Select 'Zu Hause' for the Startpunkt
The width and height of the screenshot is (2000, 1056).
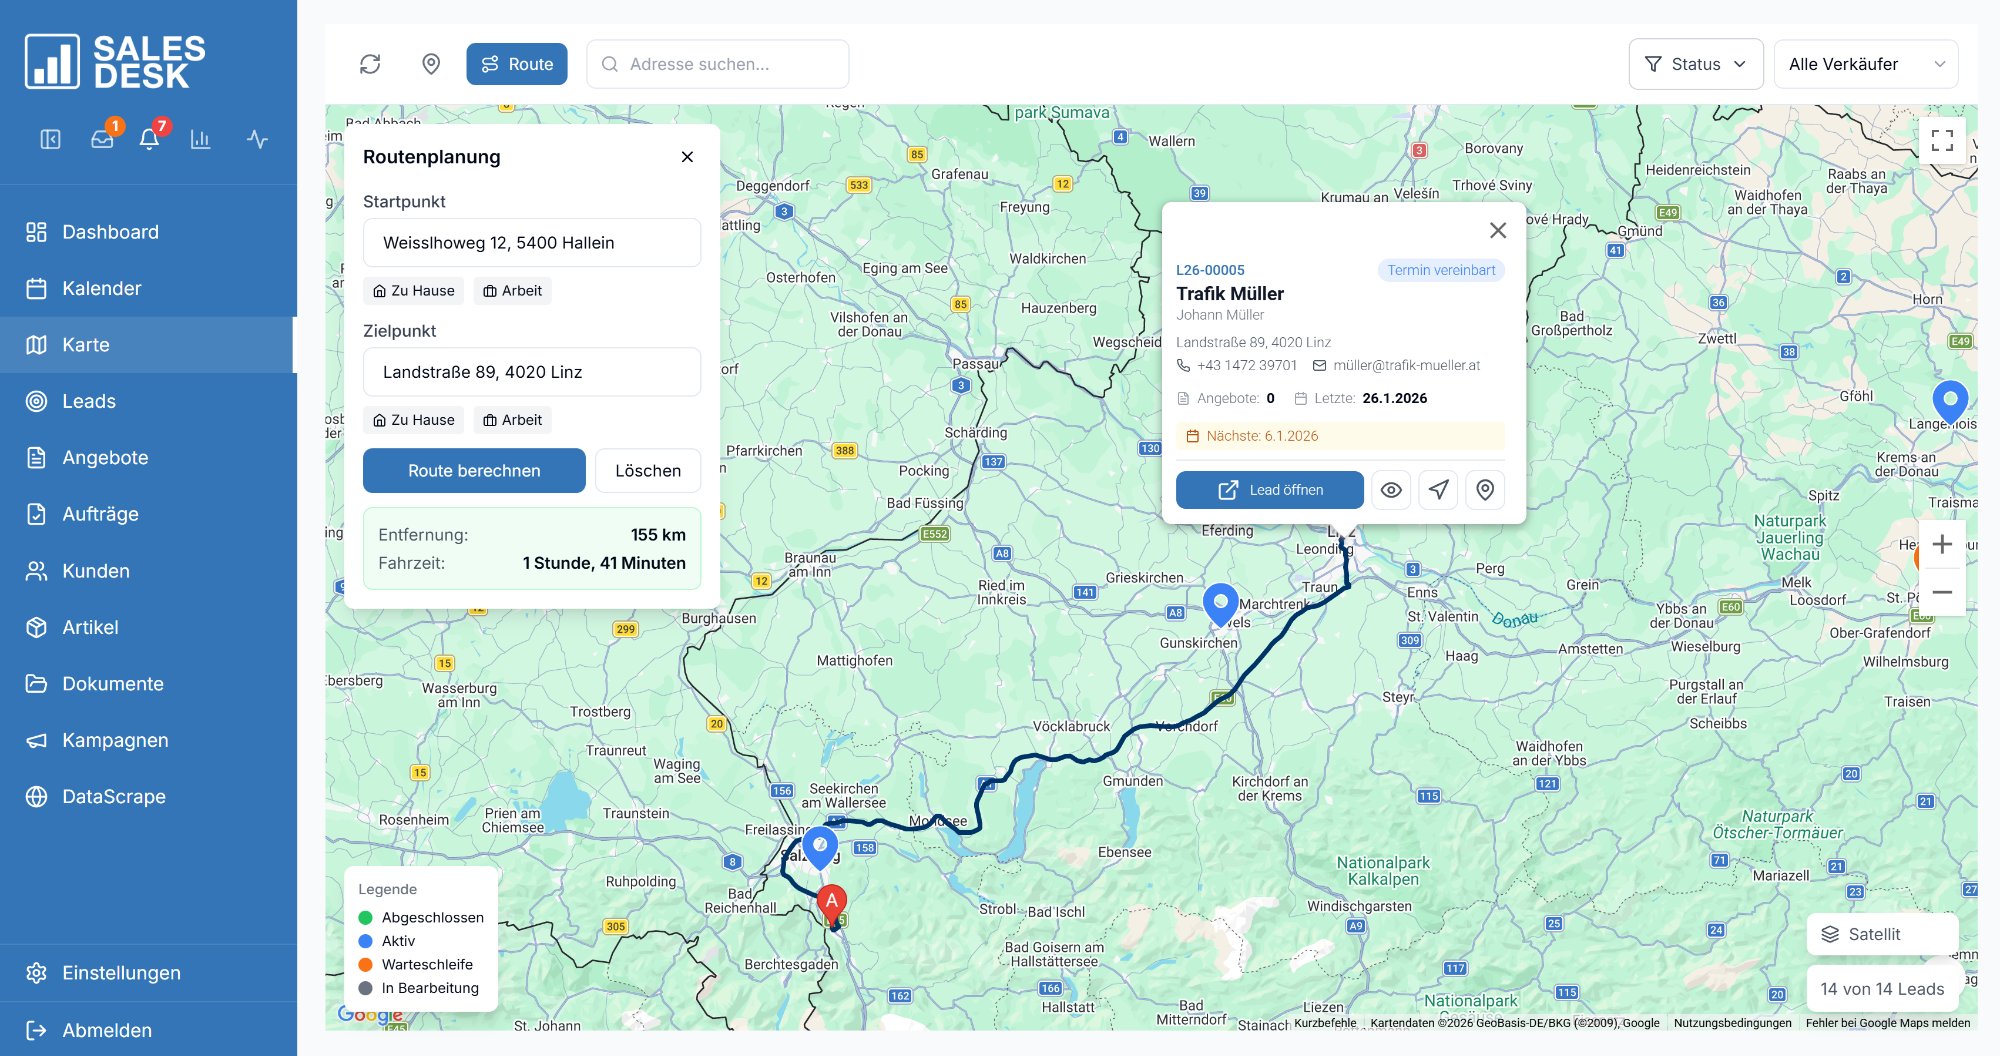pos(414,290)
